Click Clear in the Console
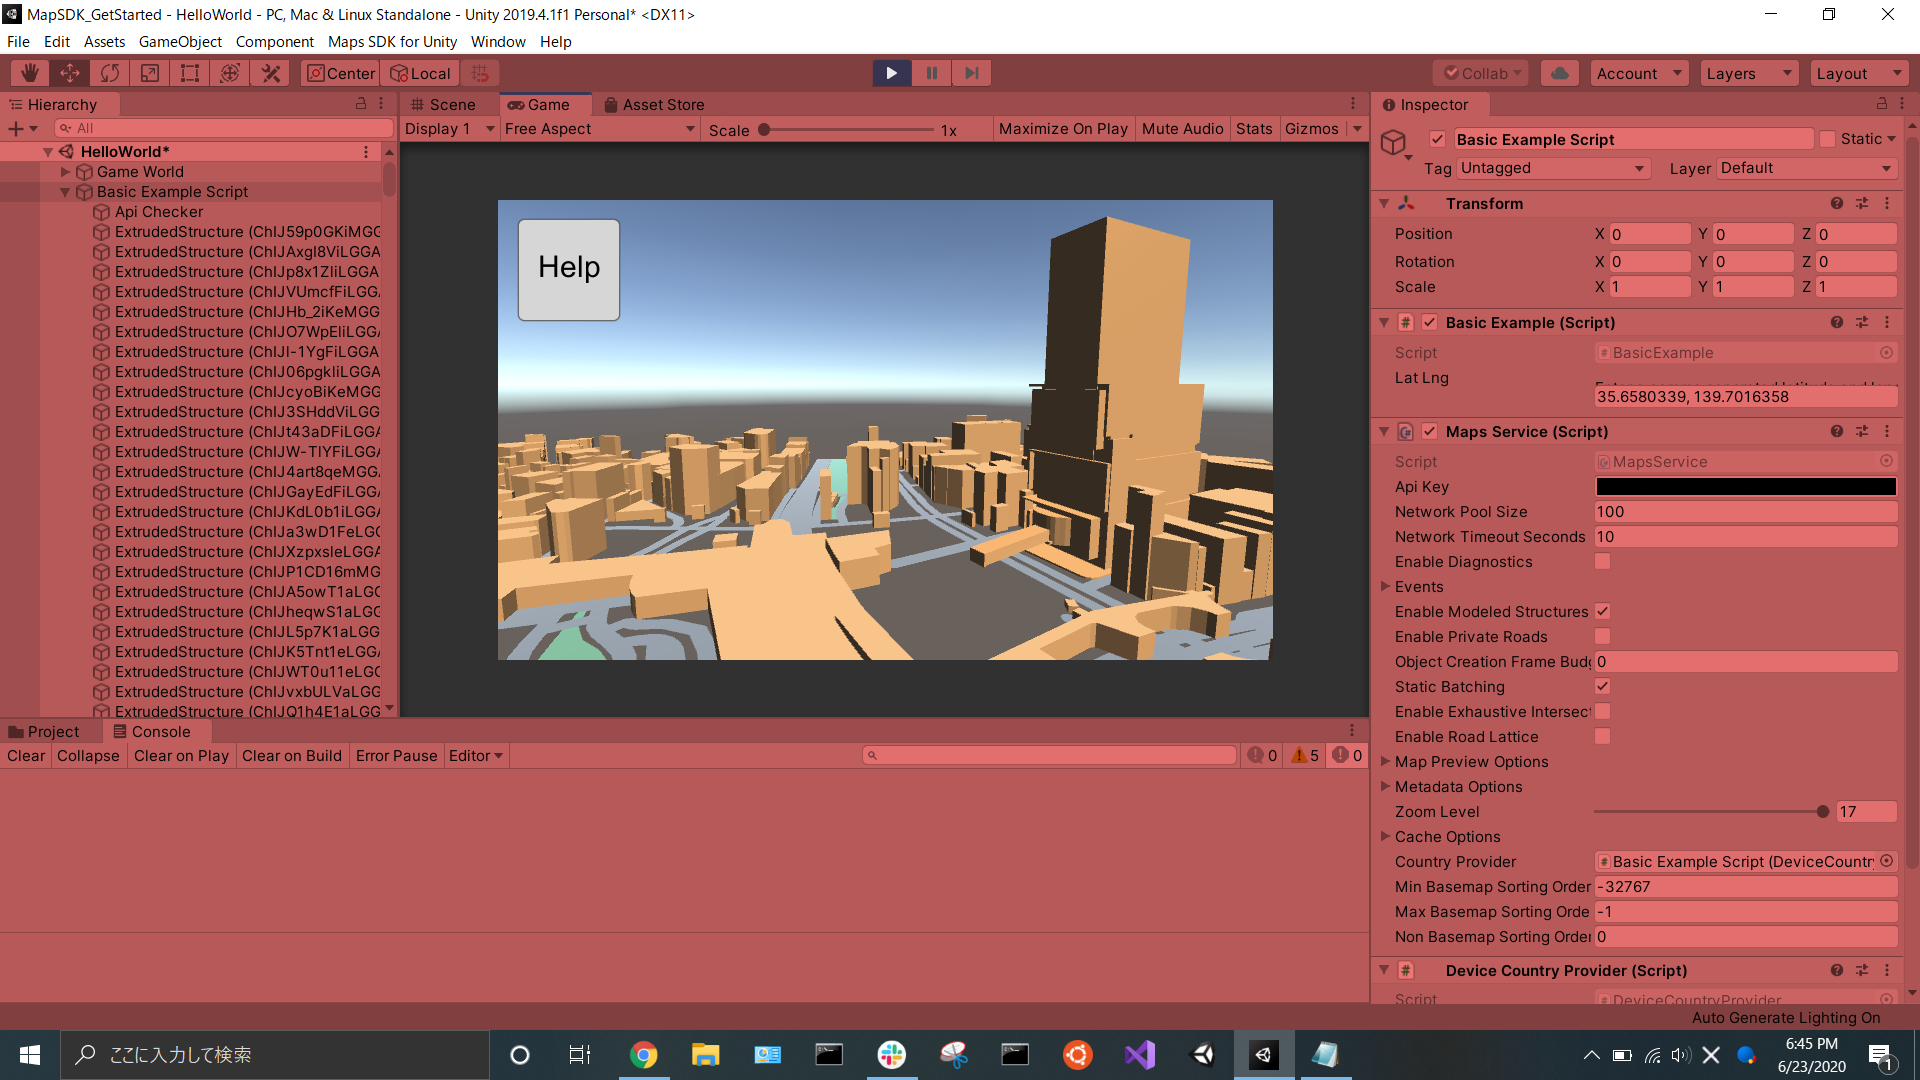The width and height of the screenshot is (1920, 1080). point(26,756)
